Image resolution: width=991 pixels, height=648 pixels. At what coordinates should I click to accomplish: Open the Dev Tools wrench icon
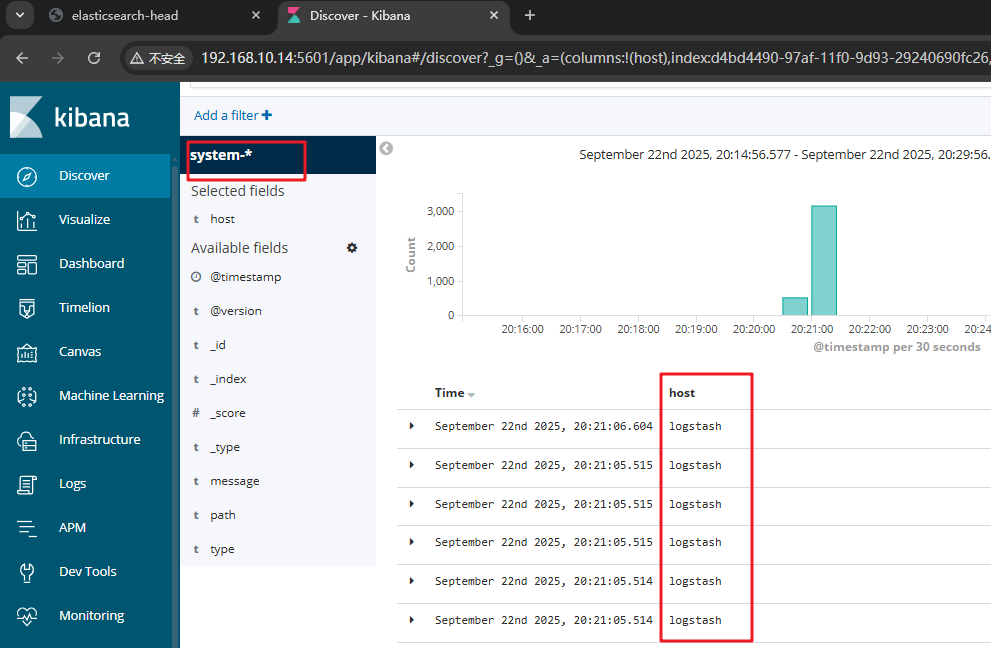27,572
